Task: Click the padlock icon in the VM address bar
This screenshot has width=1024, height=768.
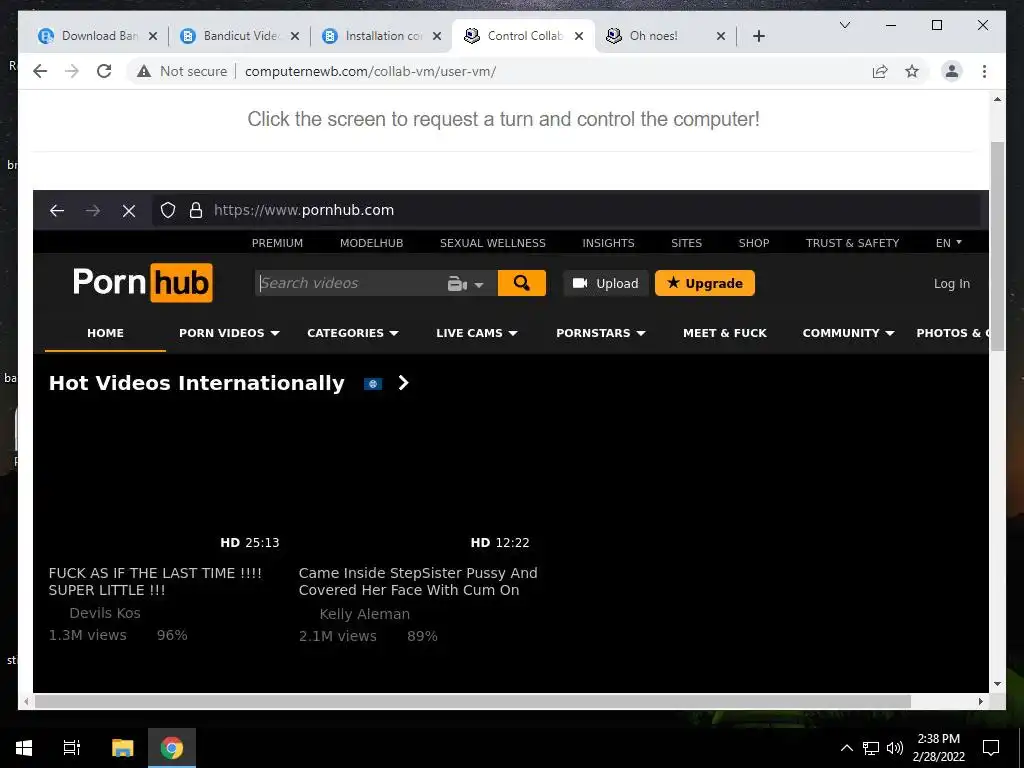Action: (196, 210)
